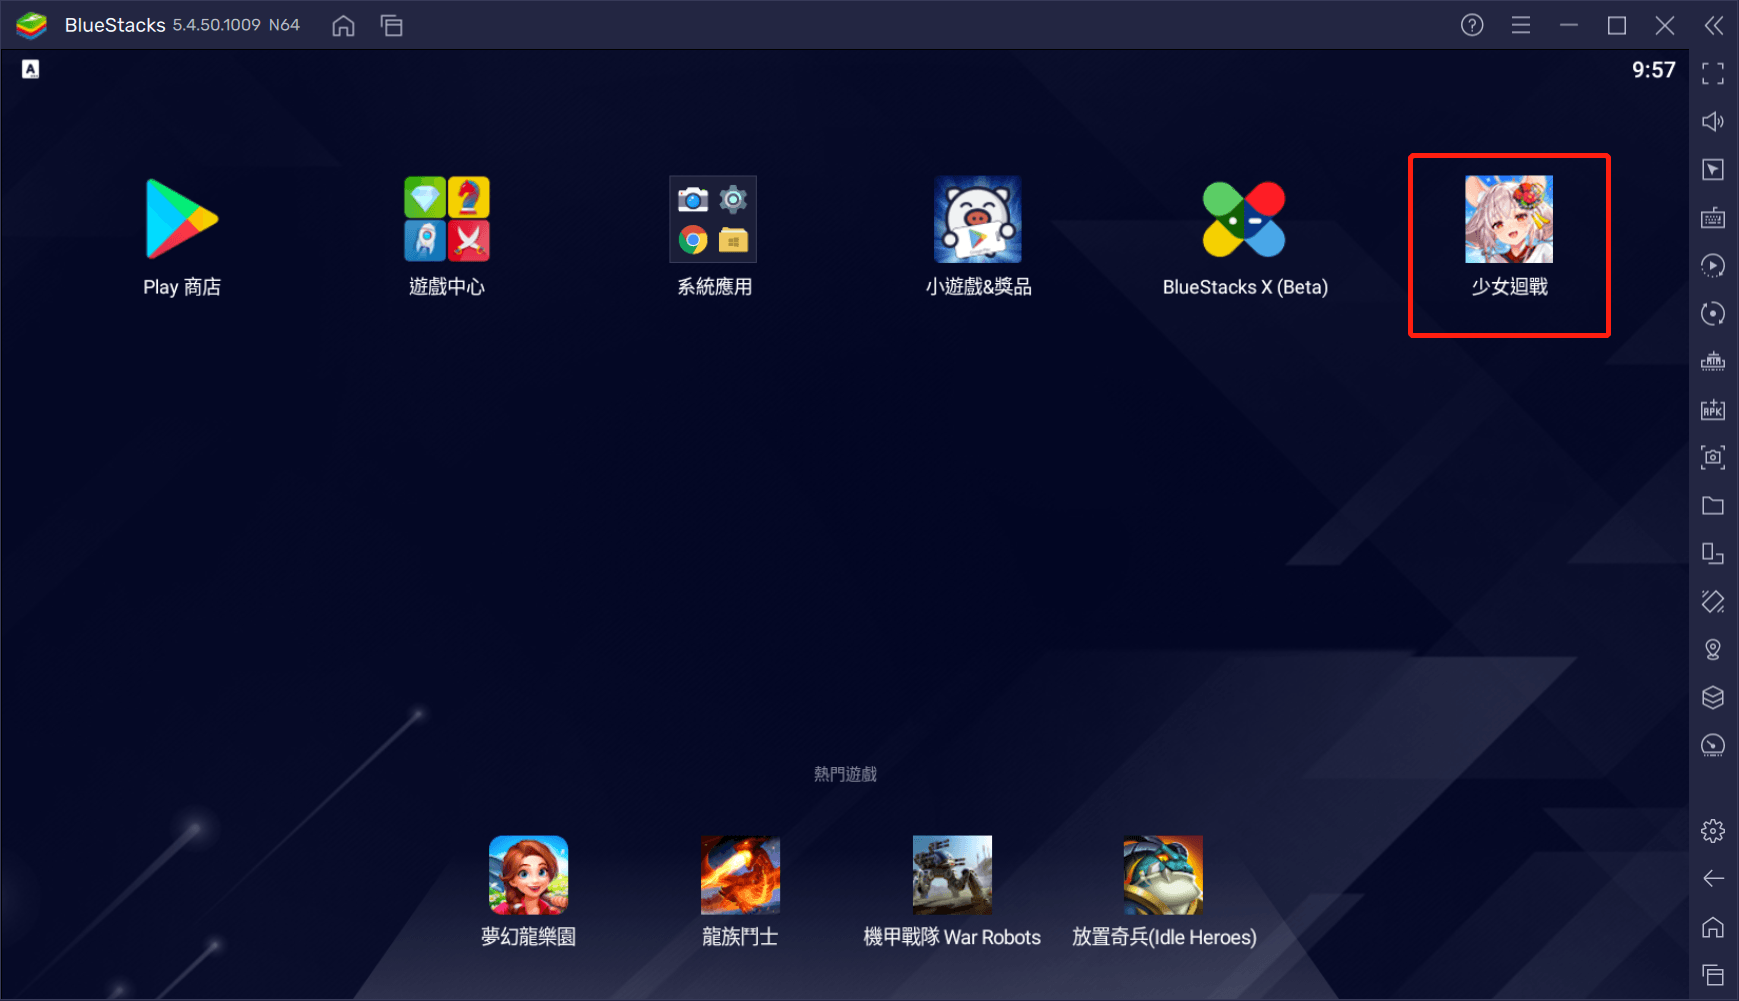Collapse the side toolbar with double chevron
Image resolution: width=1739 pixels, height=1001 pixels.
(x=1714, y=25)
